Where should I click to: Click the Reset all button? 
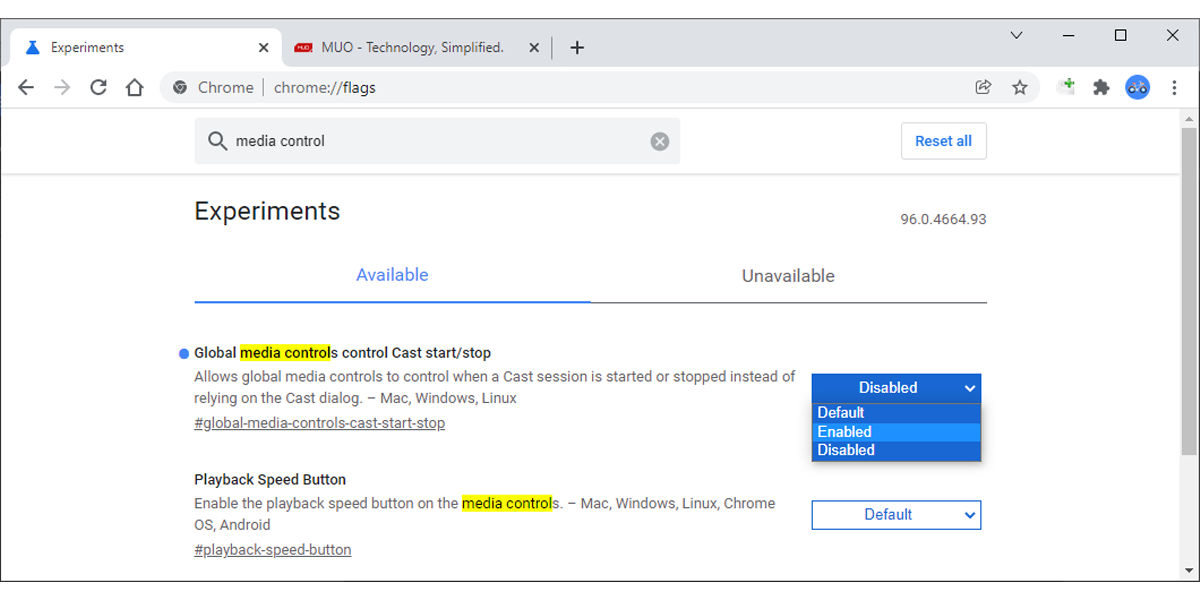pos(943,140)
